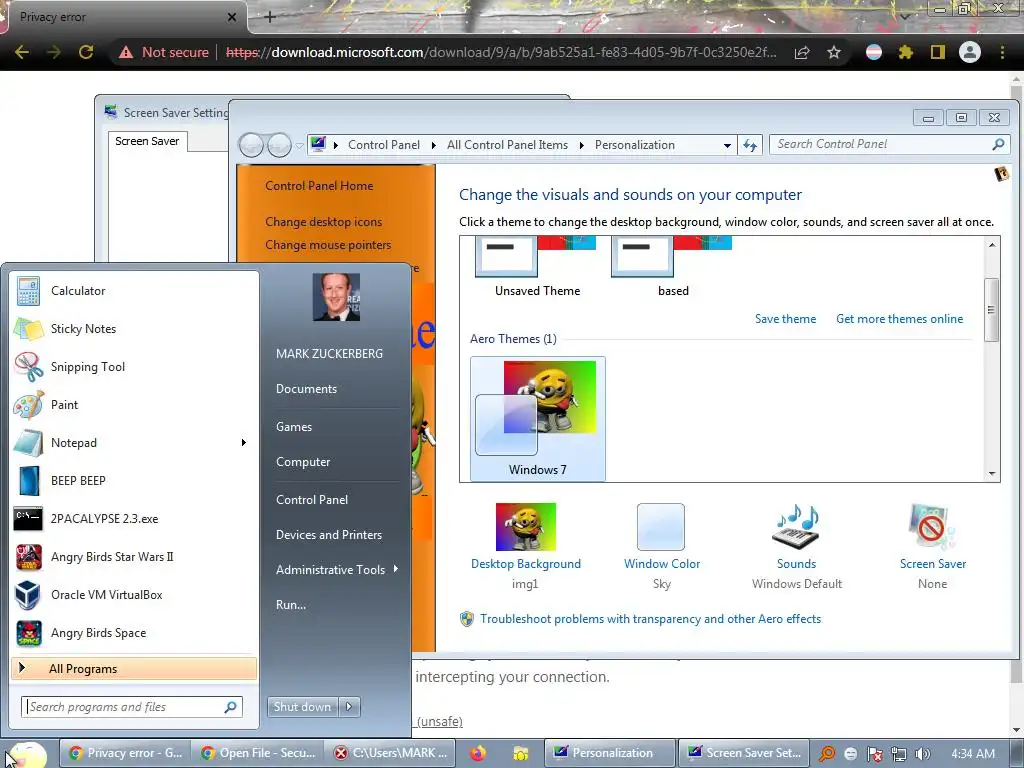Open a new Chrome tab
Image resolution: width=1024 pixels, height=768 pixels.
pyautogui.click(x=270, y=17)
